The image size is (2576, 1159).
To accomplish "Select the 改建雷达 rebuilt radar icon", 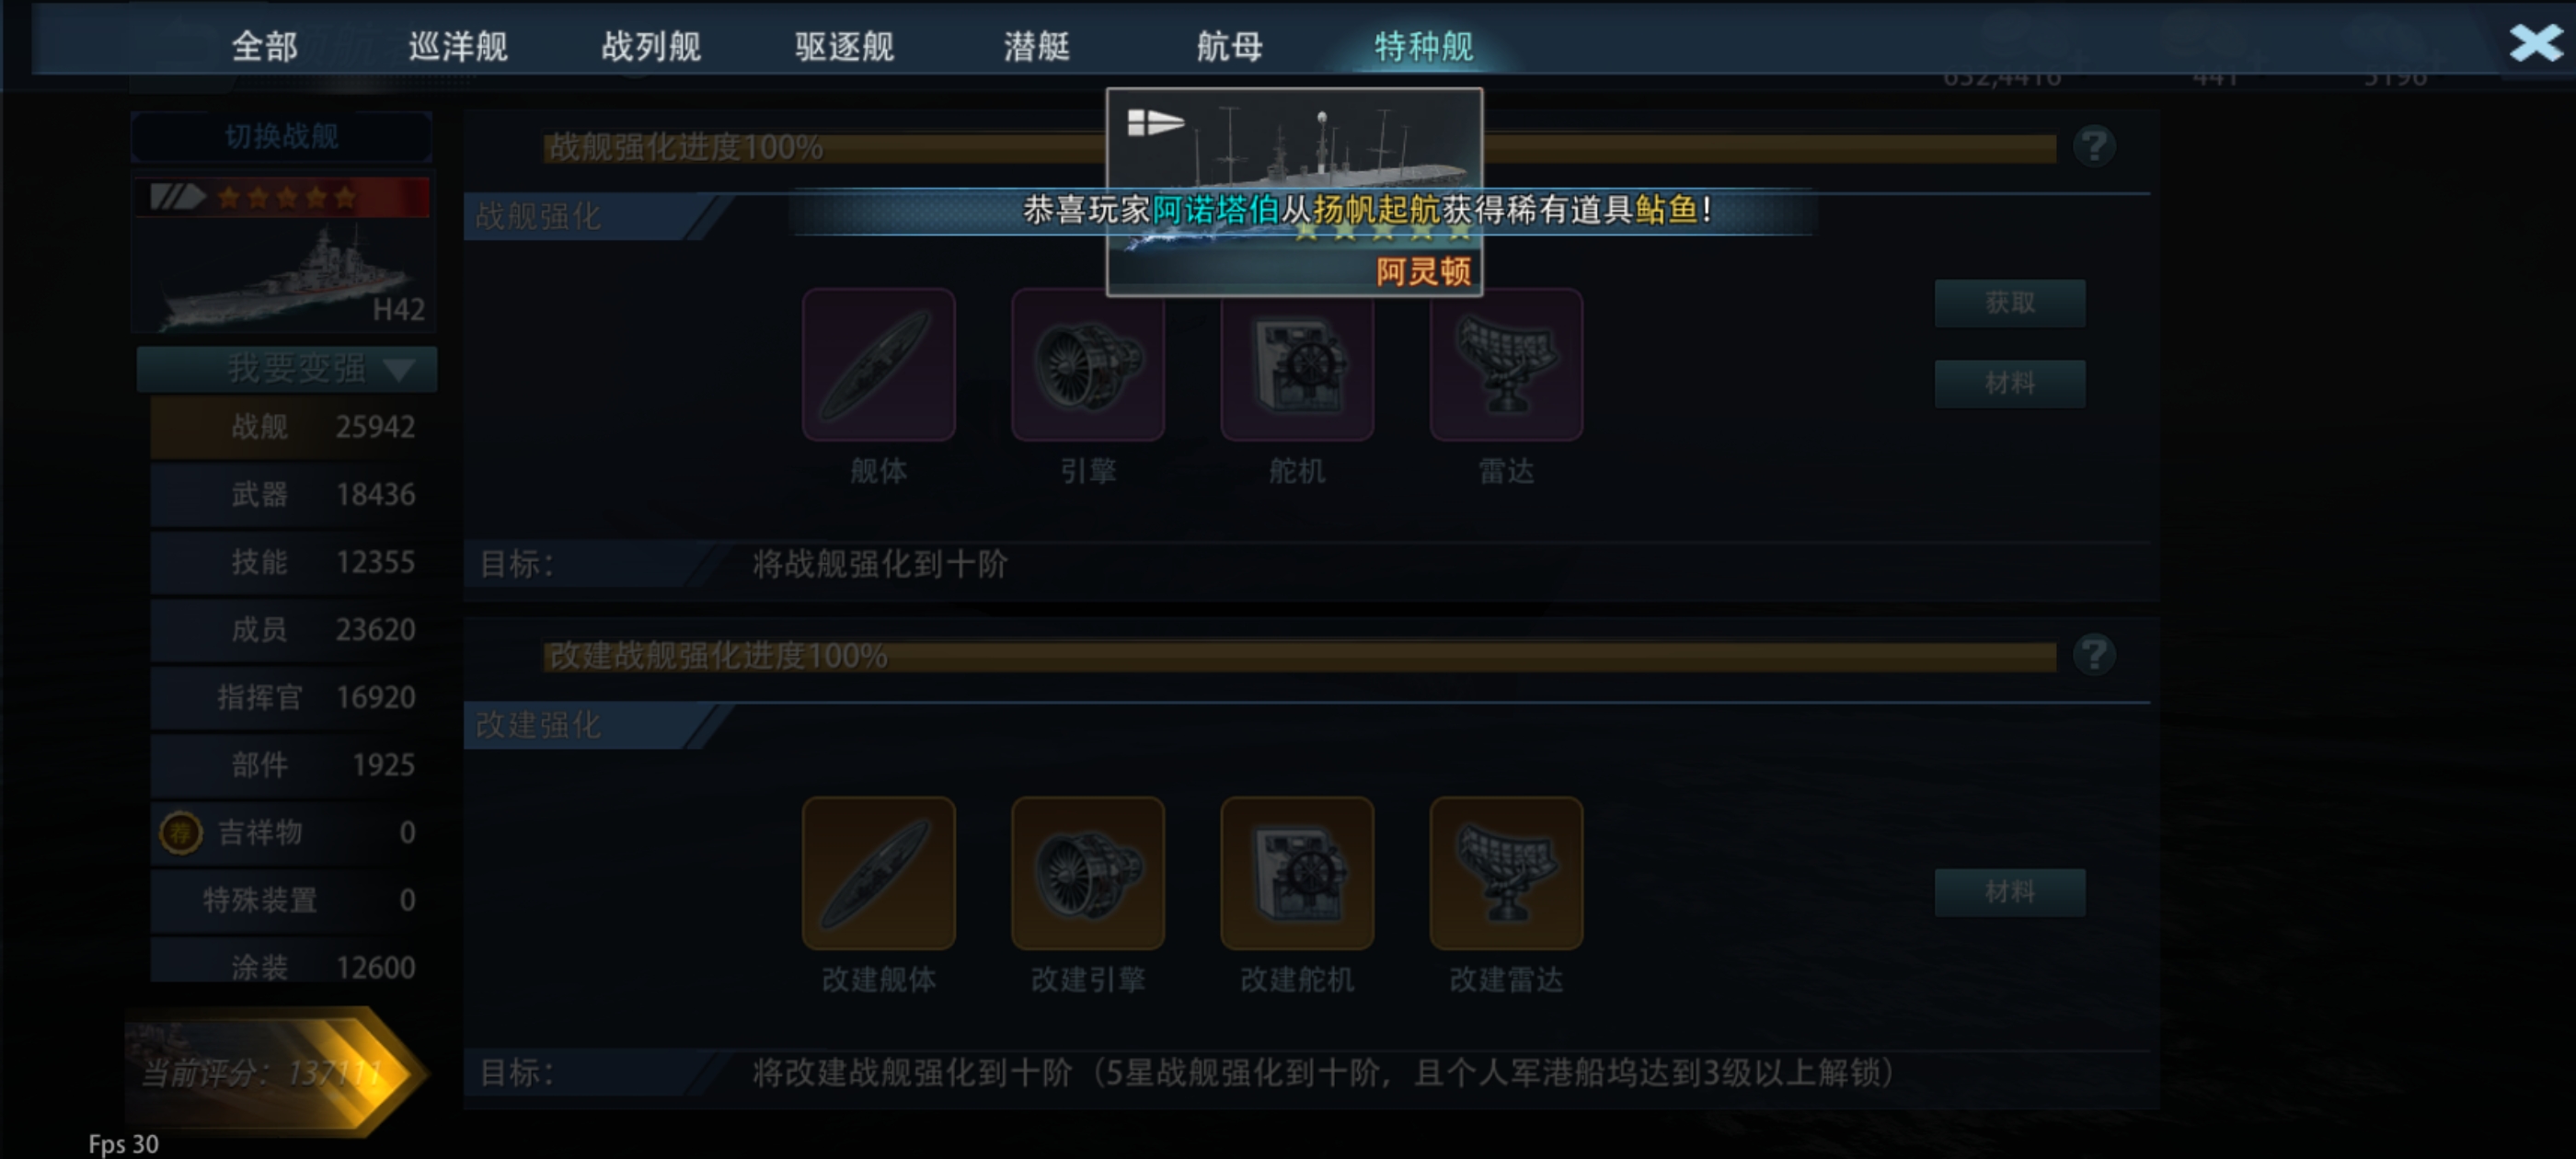I will pos(1505,872).
